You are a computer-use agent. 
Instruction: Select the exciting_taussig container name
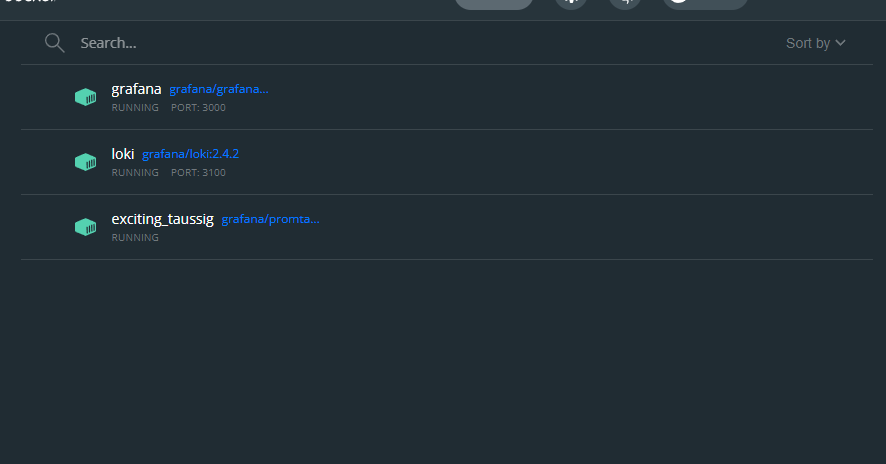coord(162,219)
